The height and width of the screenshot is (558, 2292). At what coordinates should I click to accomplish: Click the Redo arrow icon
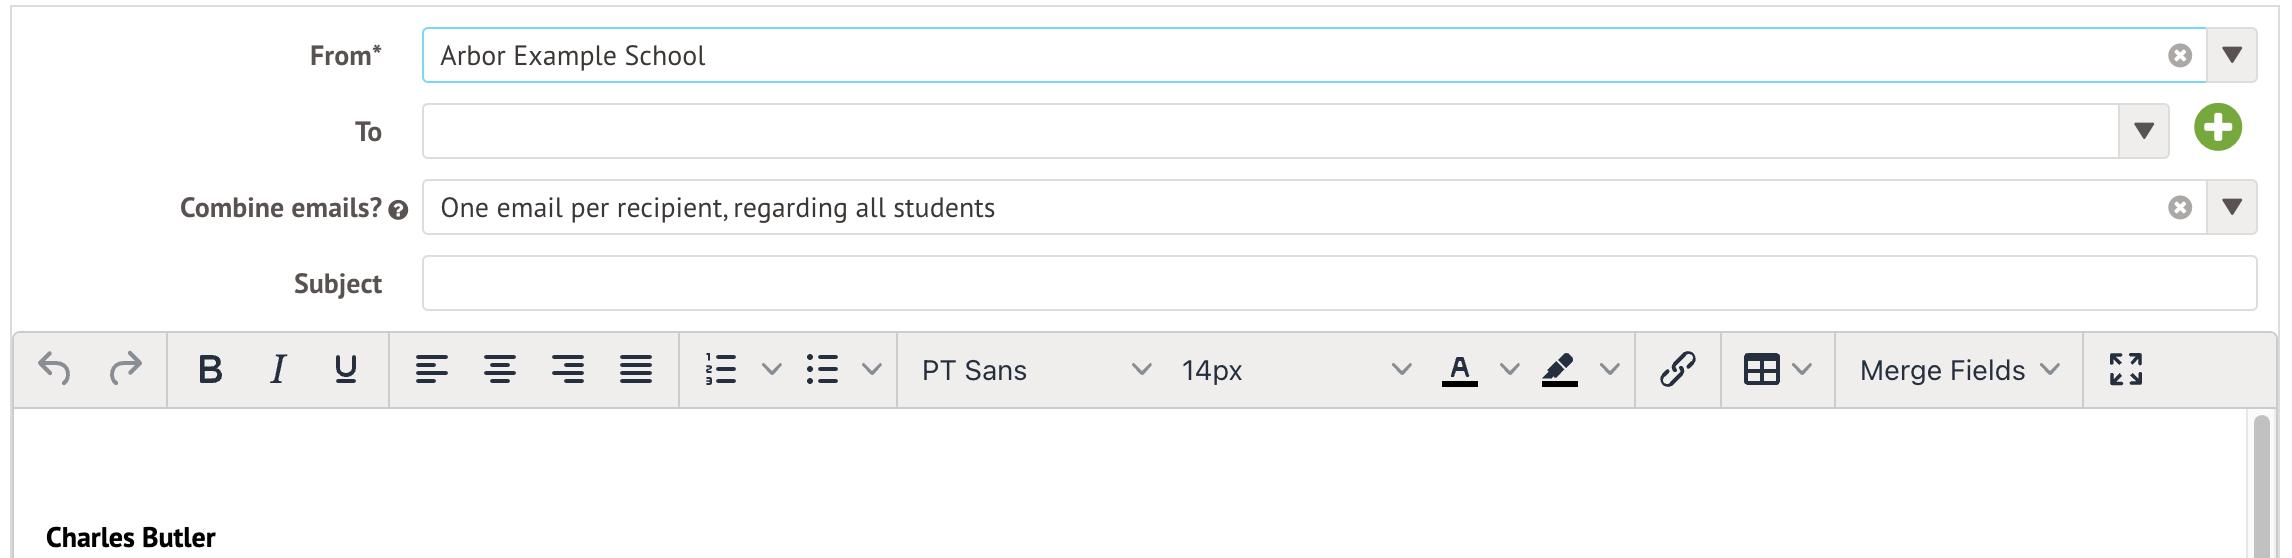point(125,369)
